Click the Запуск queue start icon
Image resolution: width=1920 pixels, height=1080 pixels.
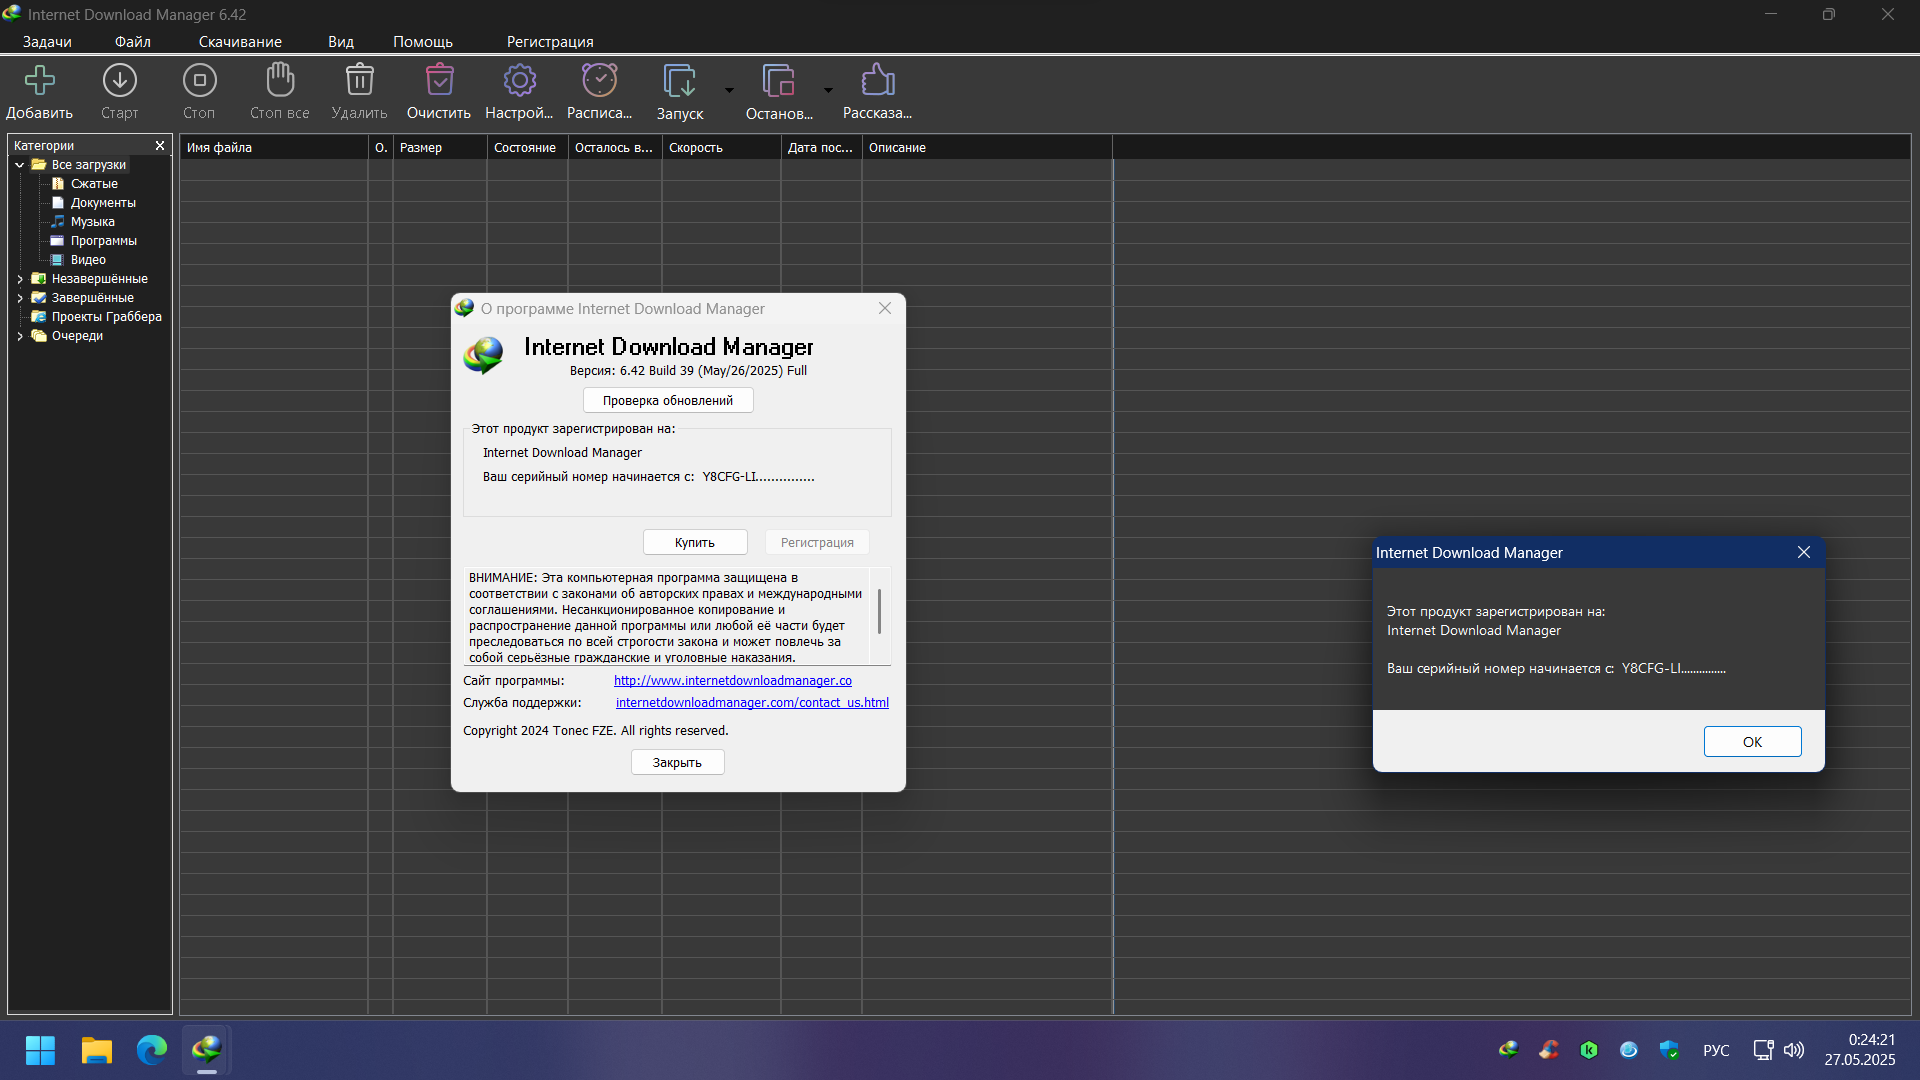click(680, 80)
